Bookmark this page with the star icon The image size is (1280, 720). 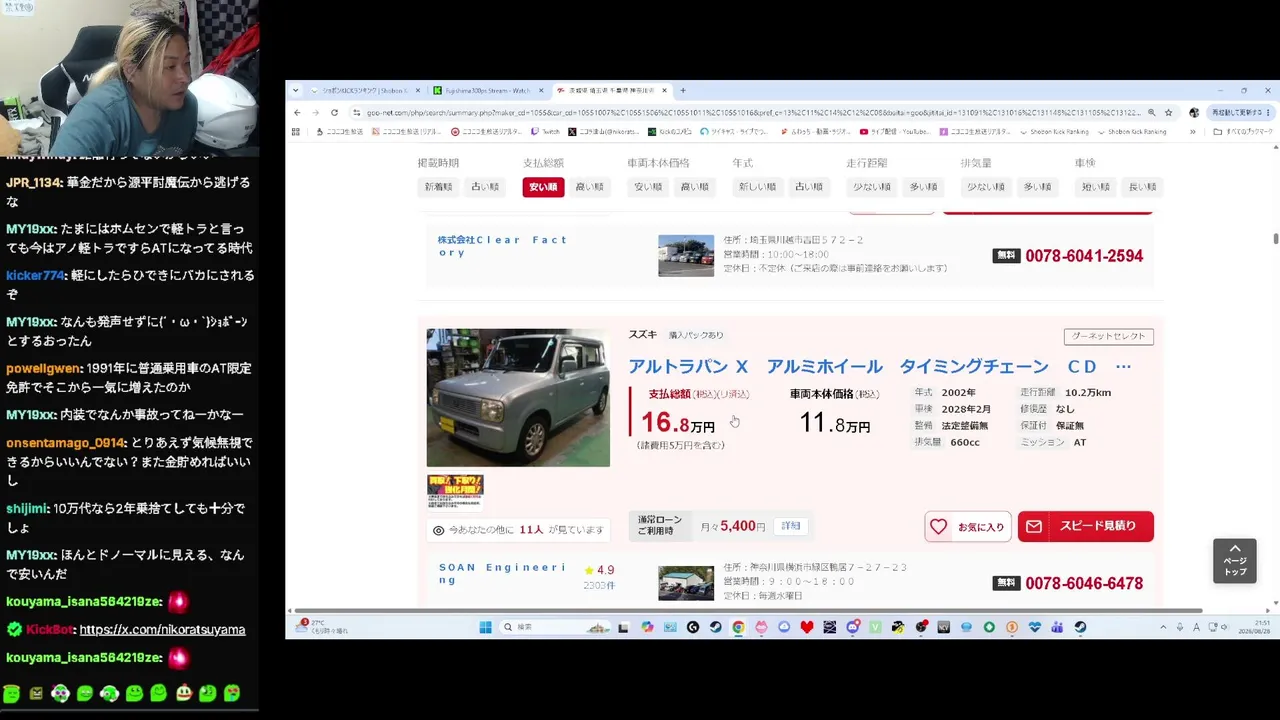pyautogui.click(x=1168, y=113)
